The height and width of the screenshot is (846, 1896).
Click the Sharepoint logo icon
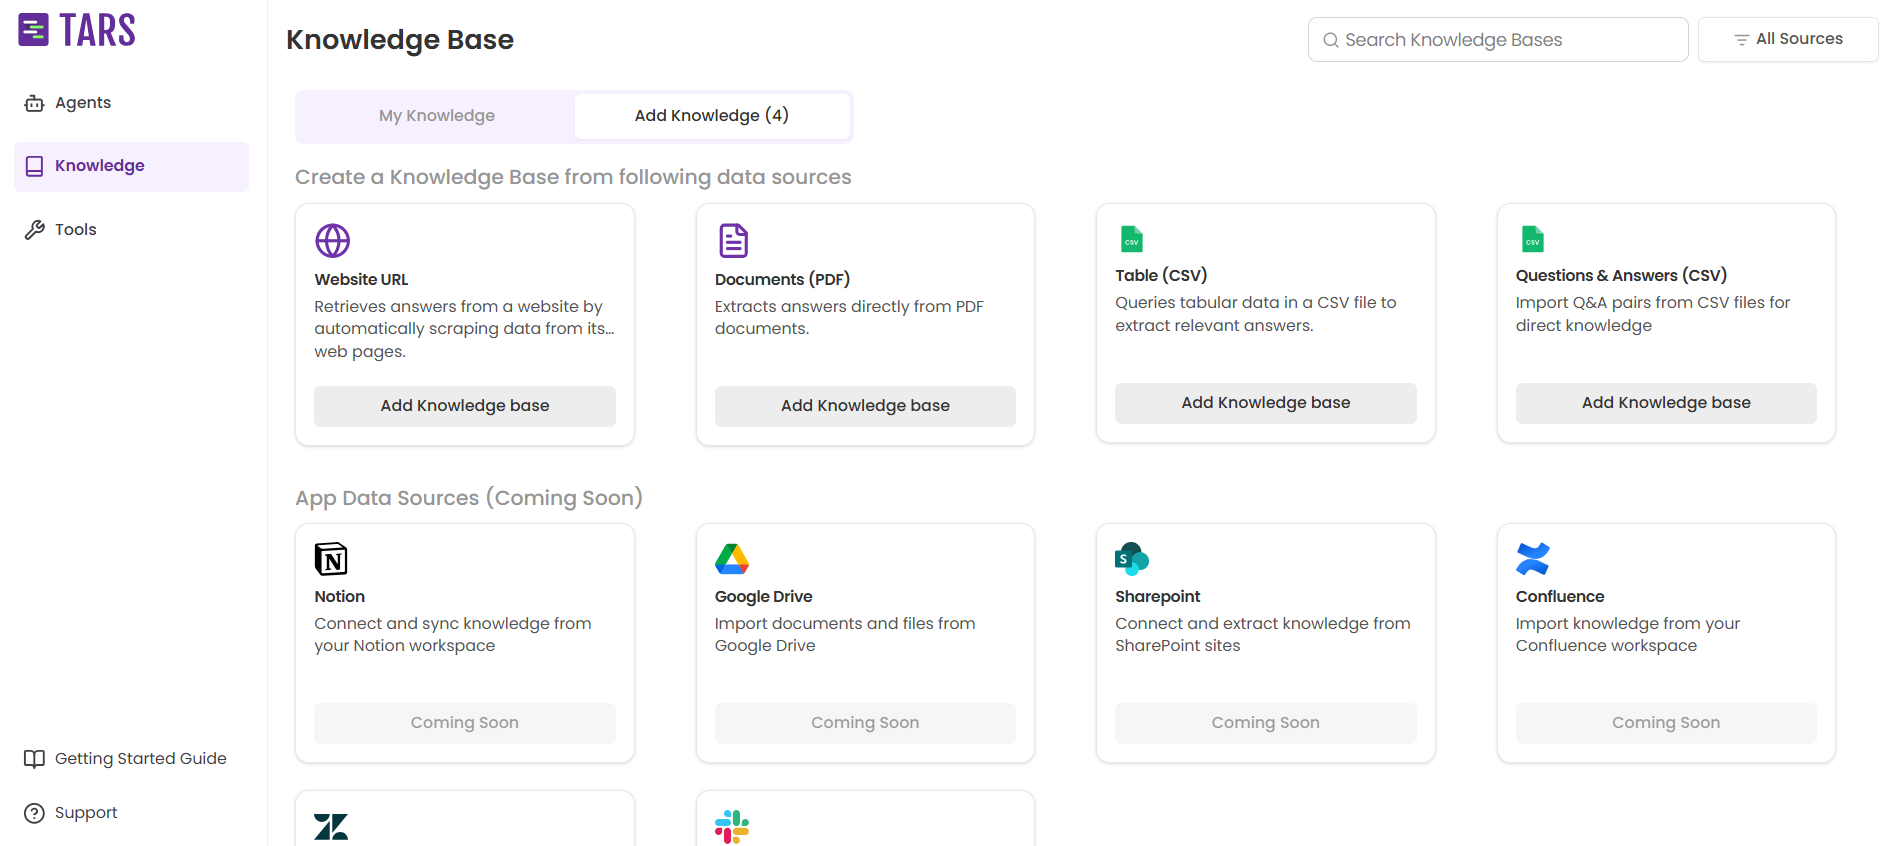pos(1132,559)
